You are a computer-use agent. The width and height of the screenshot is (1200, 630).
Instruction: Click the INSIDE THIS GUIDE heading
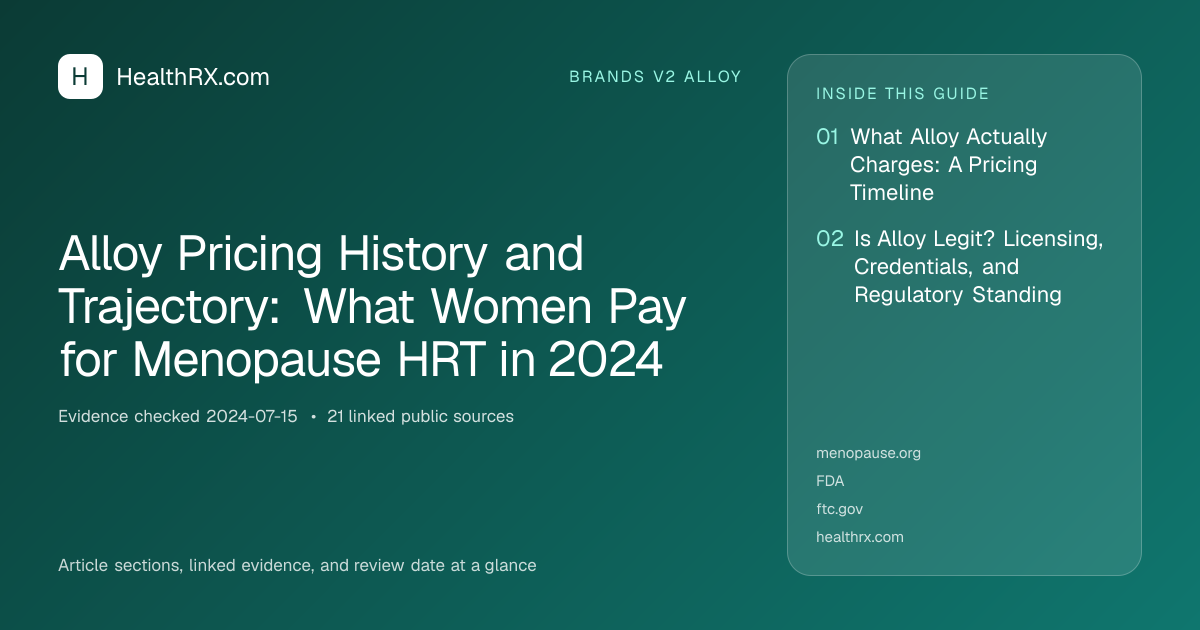coord(903,94)
